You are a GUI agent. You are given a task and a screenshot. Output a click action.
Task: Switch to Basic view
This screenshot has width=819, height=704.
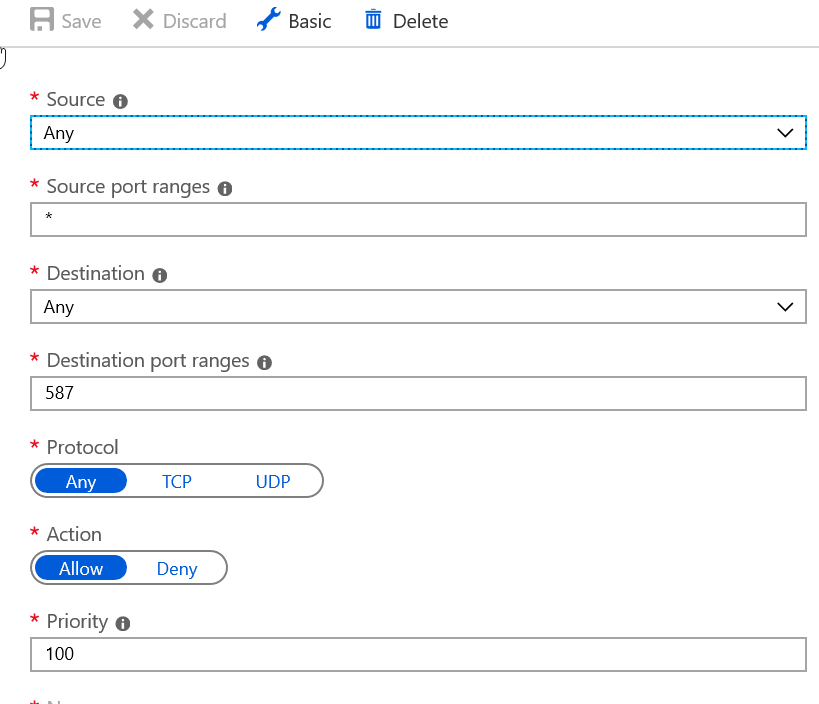[309, 21]
